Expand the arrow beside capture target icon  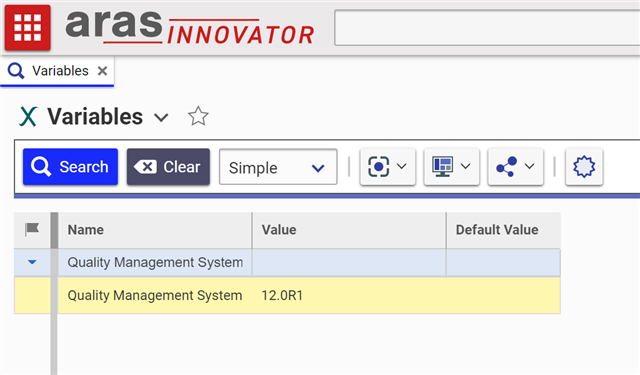402,166
